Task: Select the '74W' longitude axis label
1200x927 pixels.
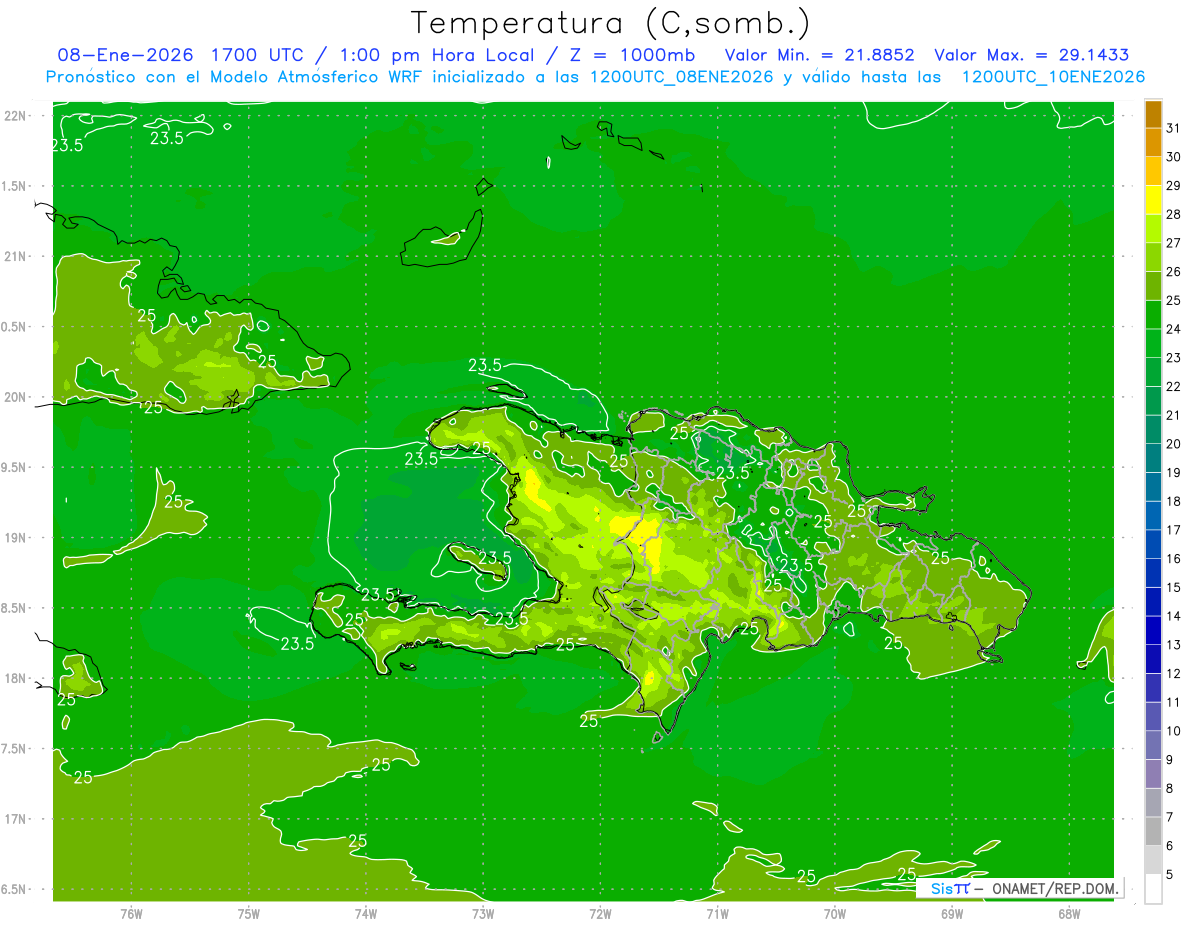Action: pos(366,914)
